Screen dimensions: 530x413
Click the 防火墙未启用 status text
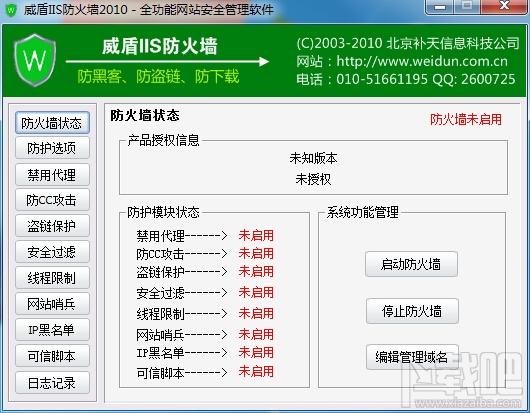click(466, 119)
